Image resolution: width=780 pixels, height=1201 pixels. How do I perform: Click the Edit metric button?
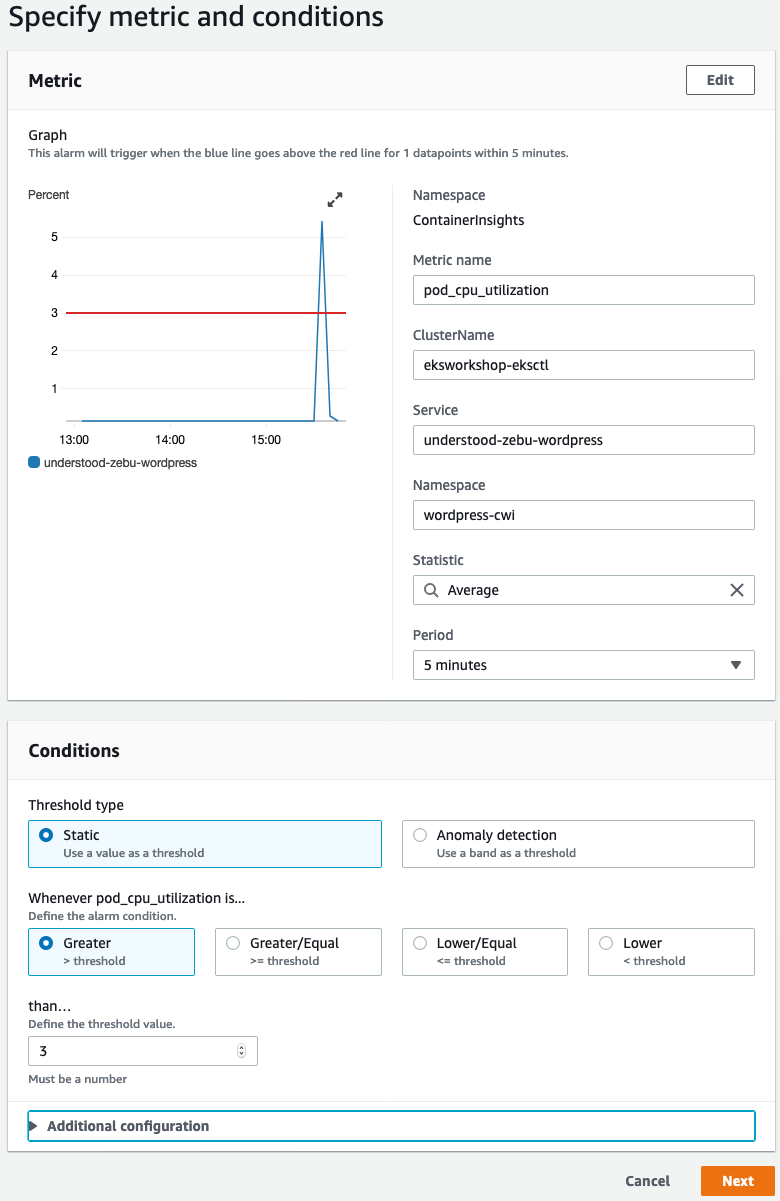click(719, 80)
